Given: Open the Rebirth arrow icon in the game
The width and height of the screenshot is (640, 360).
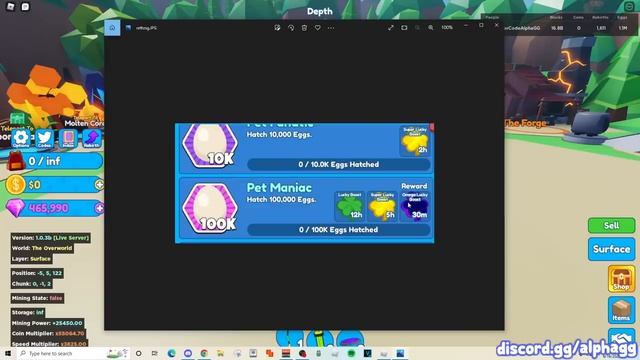Looking at the screenshot, I should [92, 138].
